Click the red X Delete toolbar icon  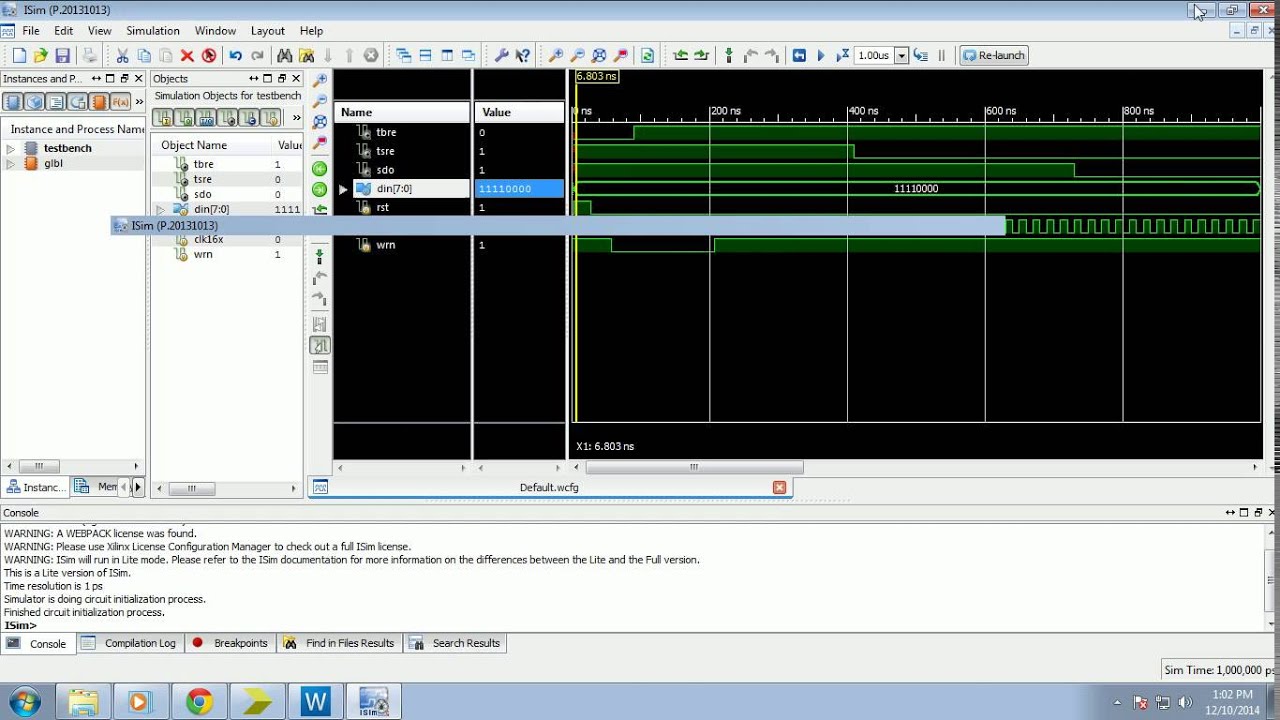[187, 56]
